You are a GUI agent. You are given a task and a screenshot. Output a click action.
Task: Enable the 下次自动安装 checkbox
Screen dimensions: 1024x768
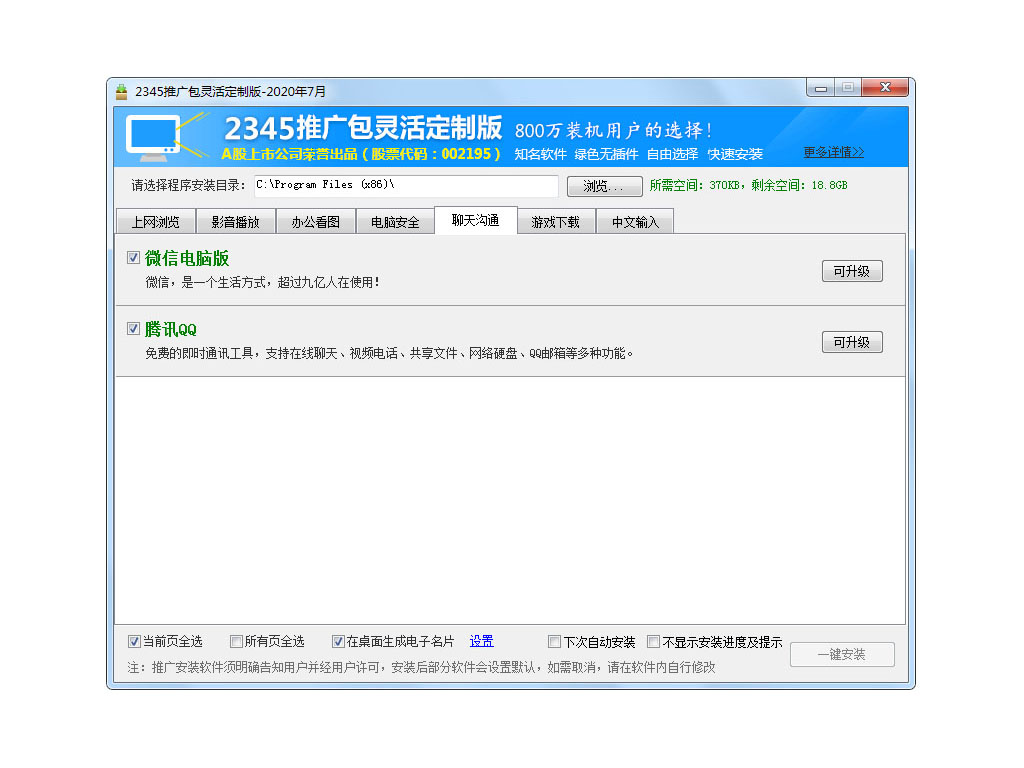point(554,641)
